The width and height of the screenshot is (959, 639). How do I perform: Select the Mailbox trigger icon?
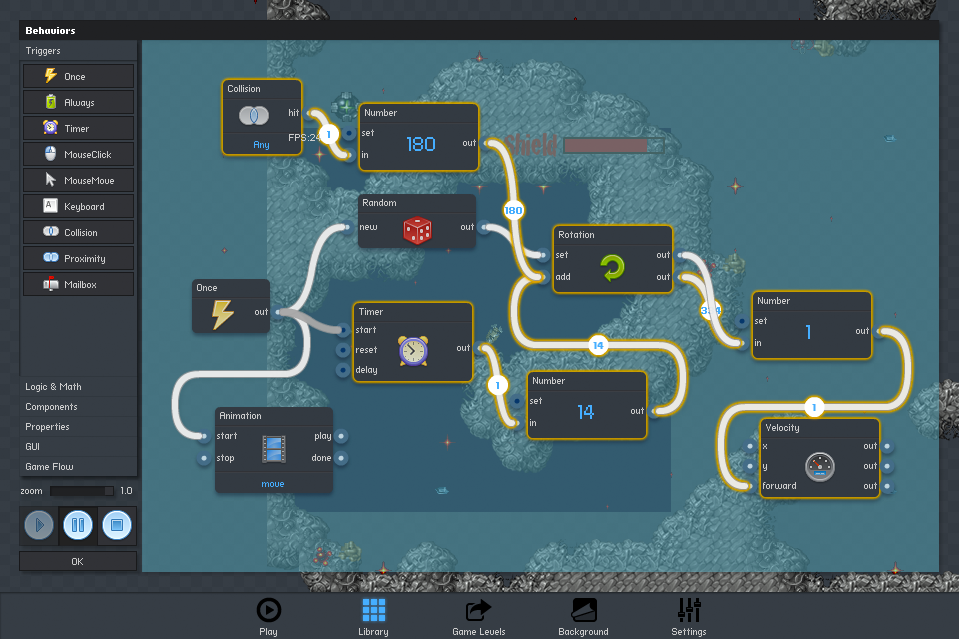[49, 283]
